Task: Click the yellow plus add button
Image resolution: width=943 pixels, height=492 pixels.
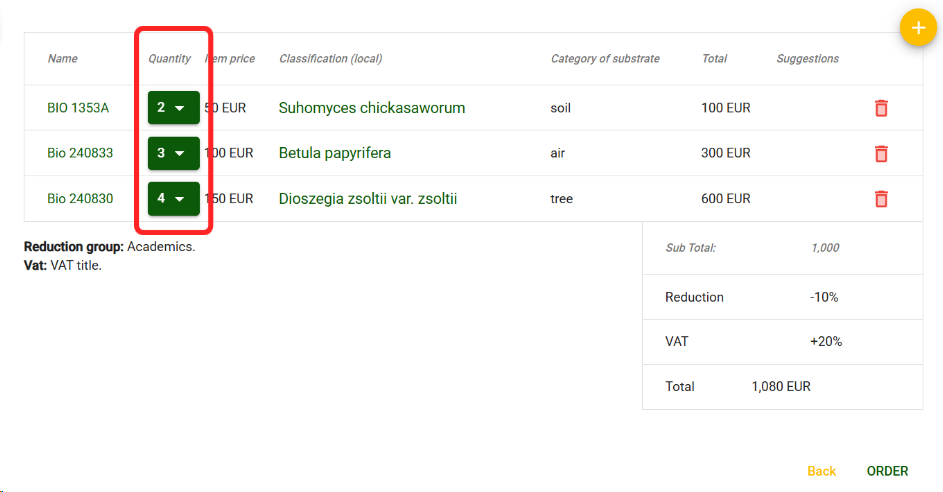Action: (x=918, y=28)
